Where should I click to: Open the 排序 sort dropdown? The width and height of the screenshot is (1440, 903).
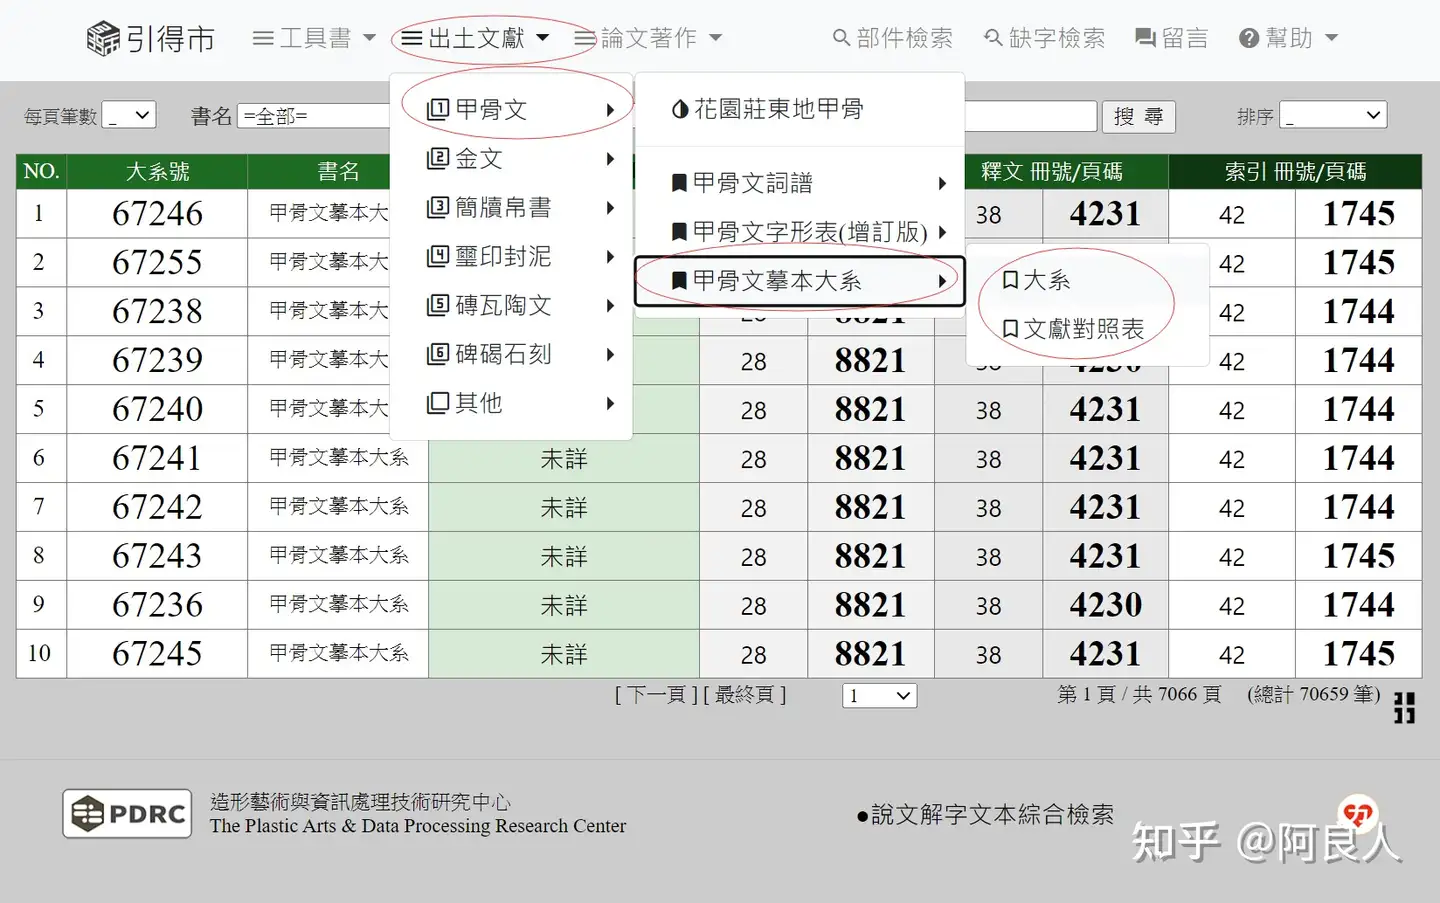[x=1333, y=116]
